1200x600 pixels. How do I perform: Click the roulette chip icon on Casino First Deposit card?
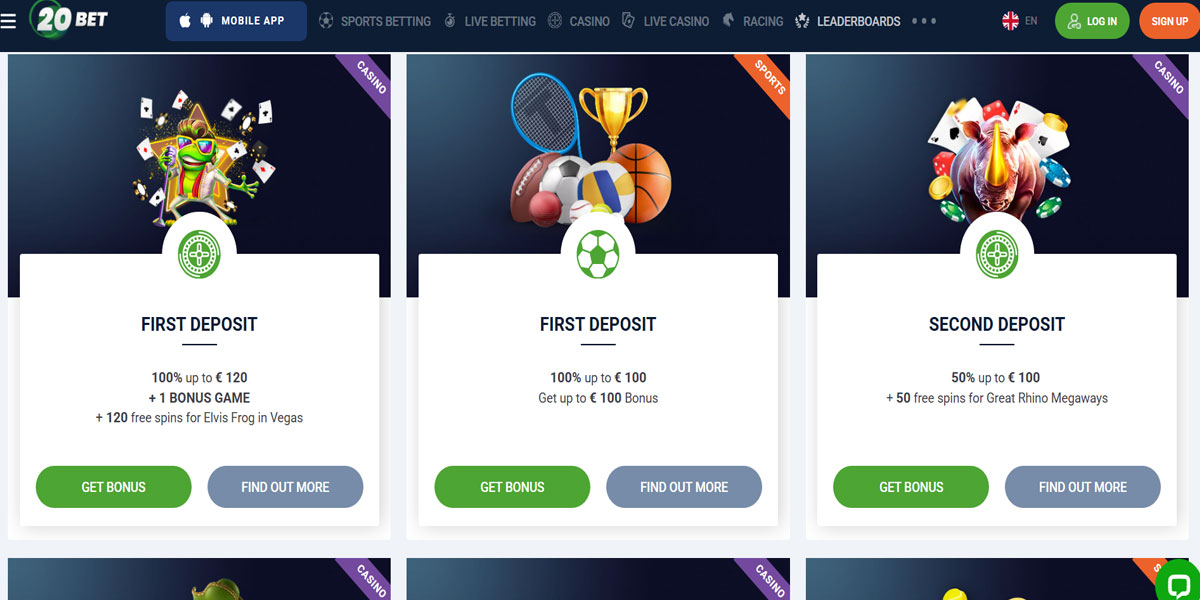199,254
